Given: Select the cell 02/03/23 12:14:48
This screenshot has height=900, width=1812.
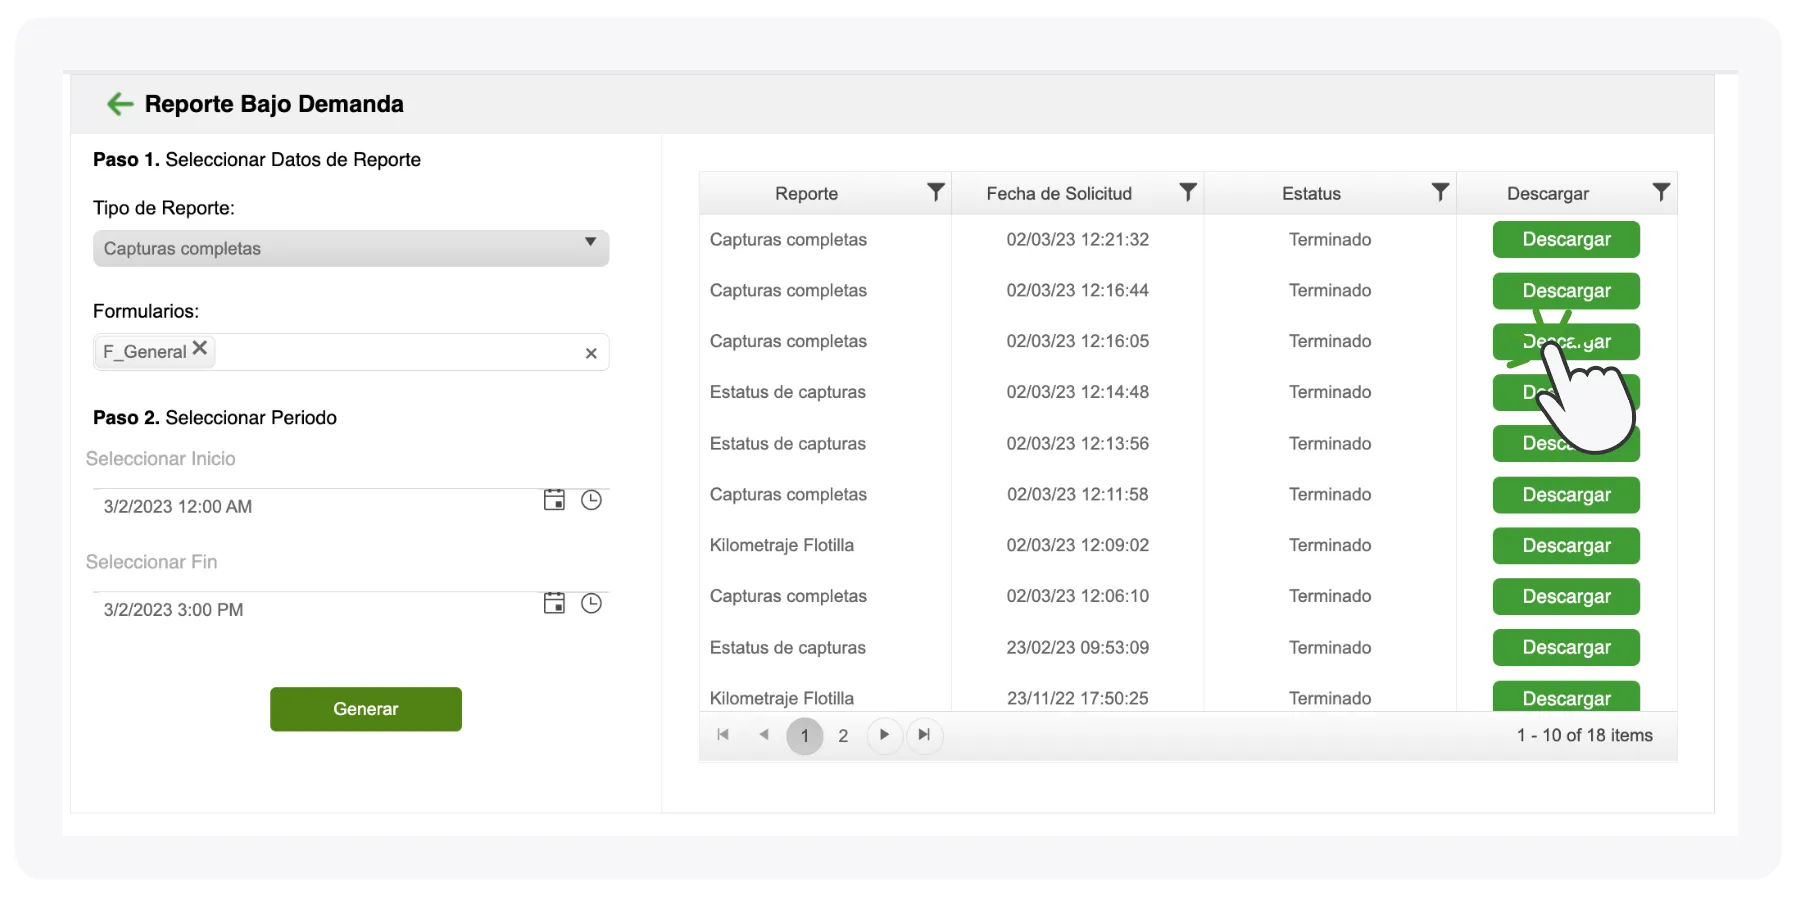Looking at the screenshot, I should click(1078, 392).
